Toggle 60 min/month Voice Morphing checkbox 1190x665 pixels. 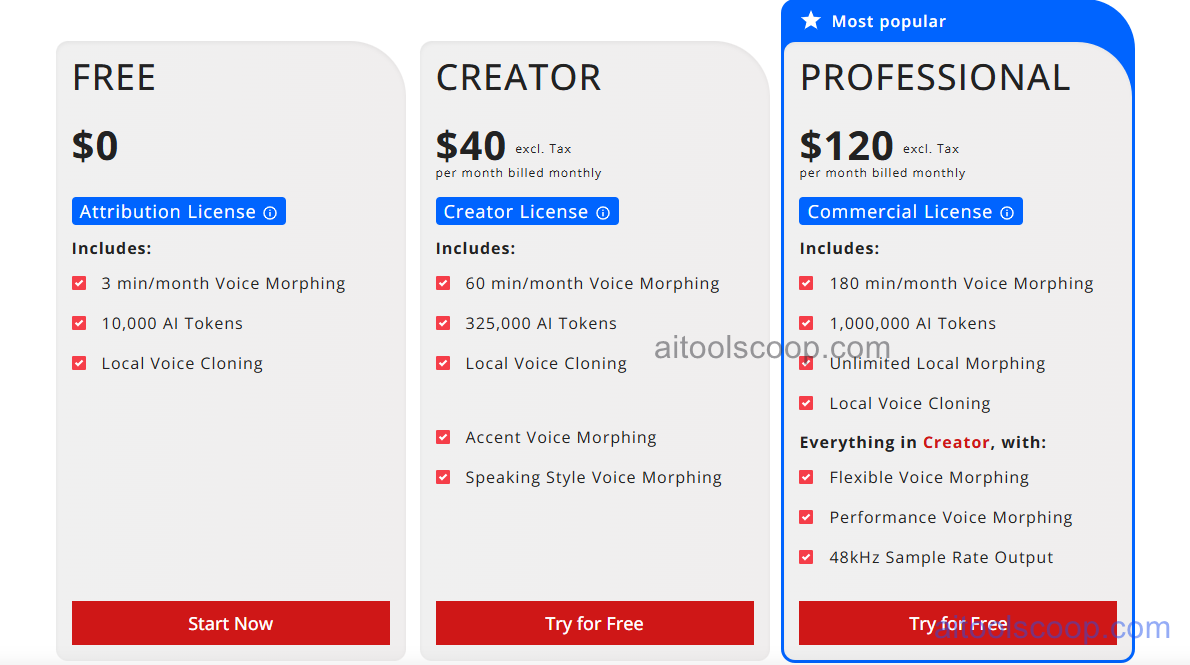coord(443,283)
